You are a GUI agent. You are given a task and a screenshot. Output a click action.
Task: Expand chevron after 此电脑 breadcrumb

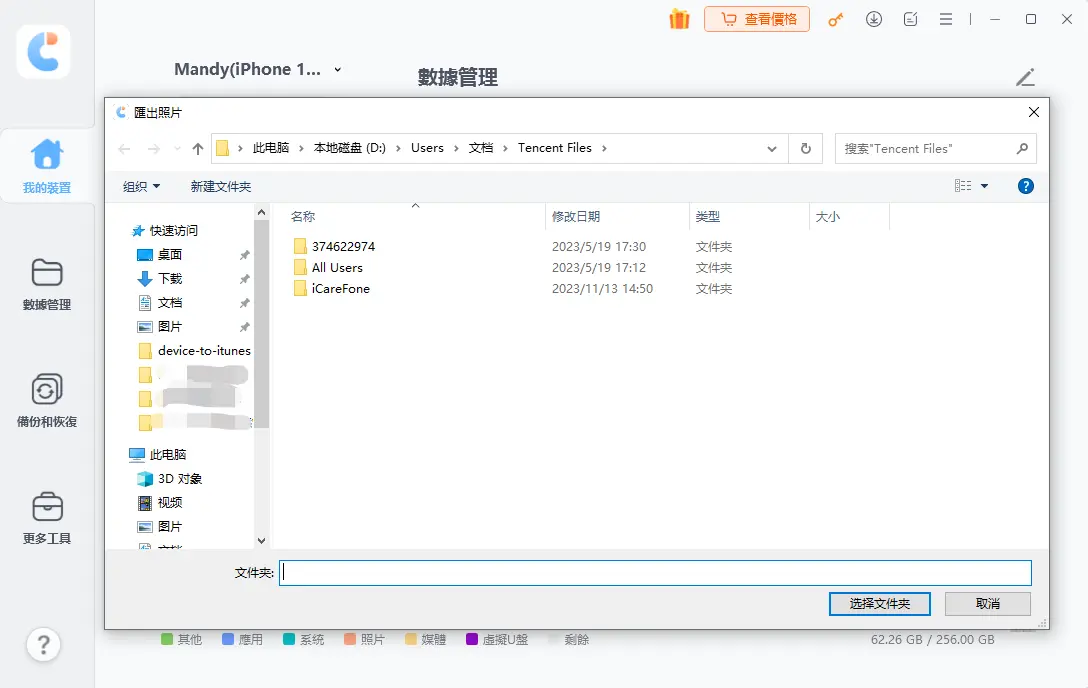tap(301, 148)
